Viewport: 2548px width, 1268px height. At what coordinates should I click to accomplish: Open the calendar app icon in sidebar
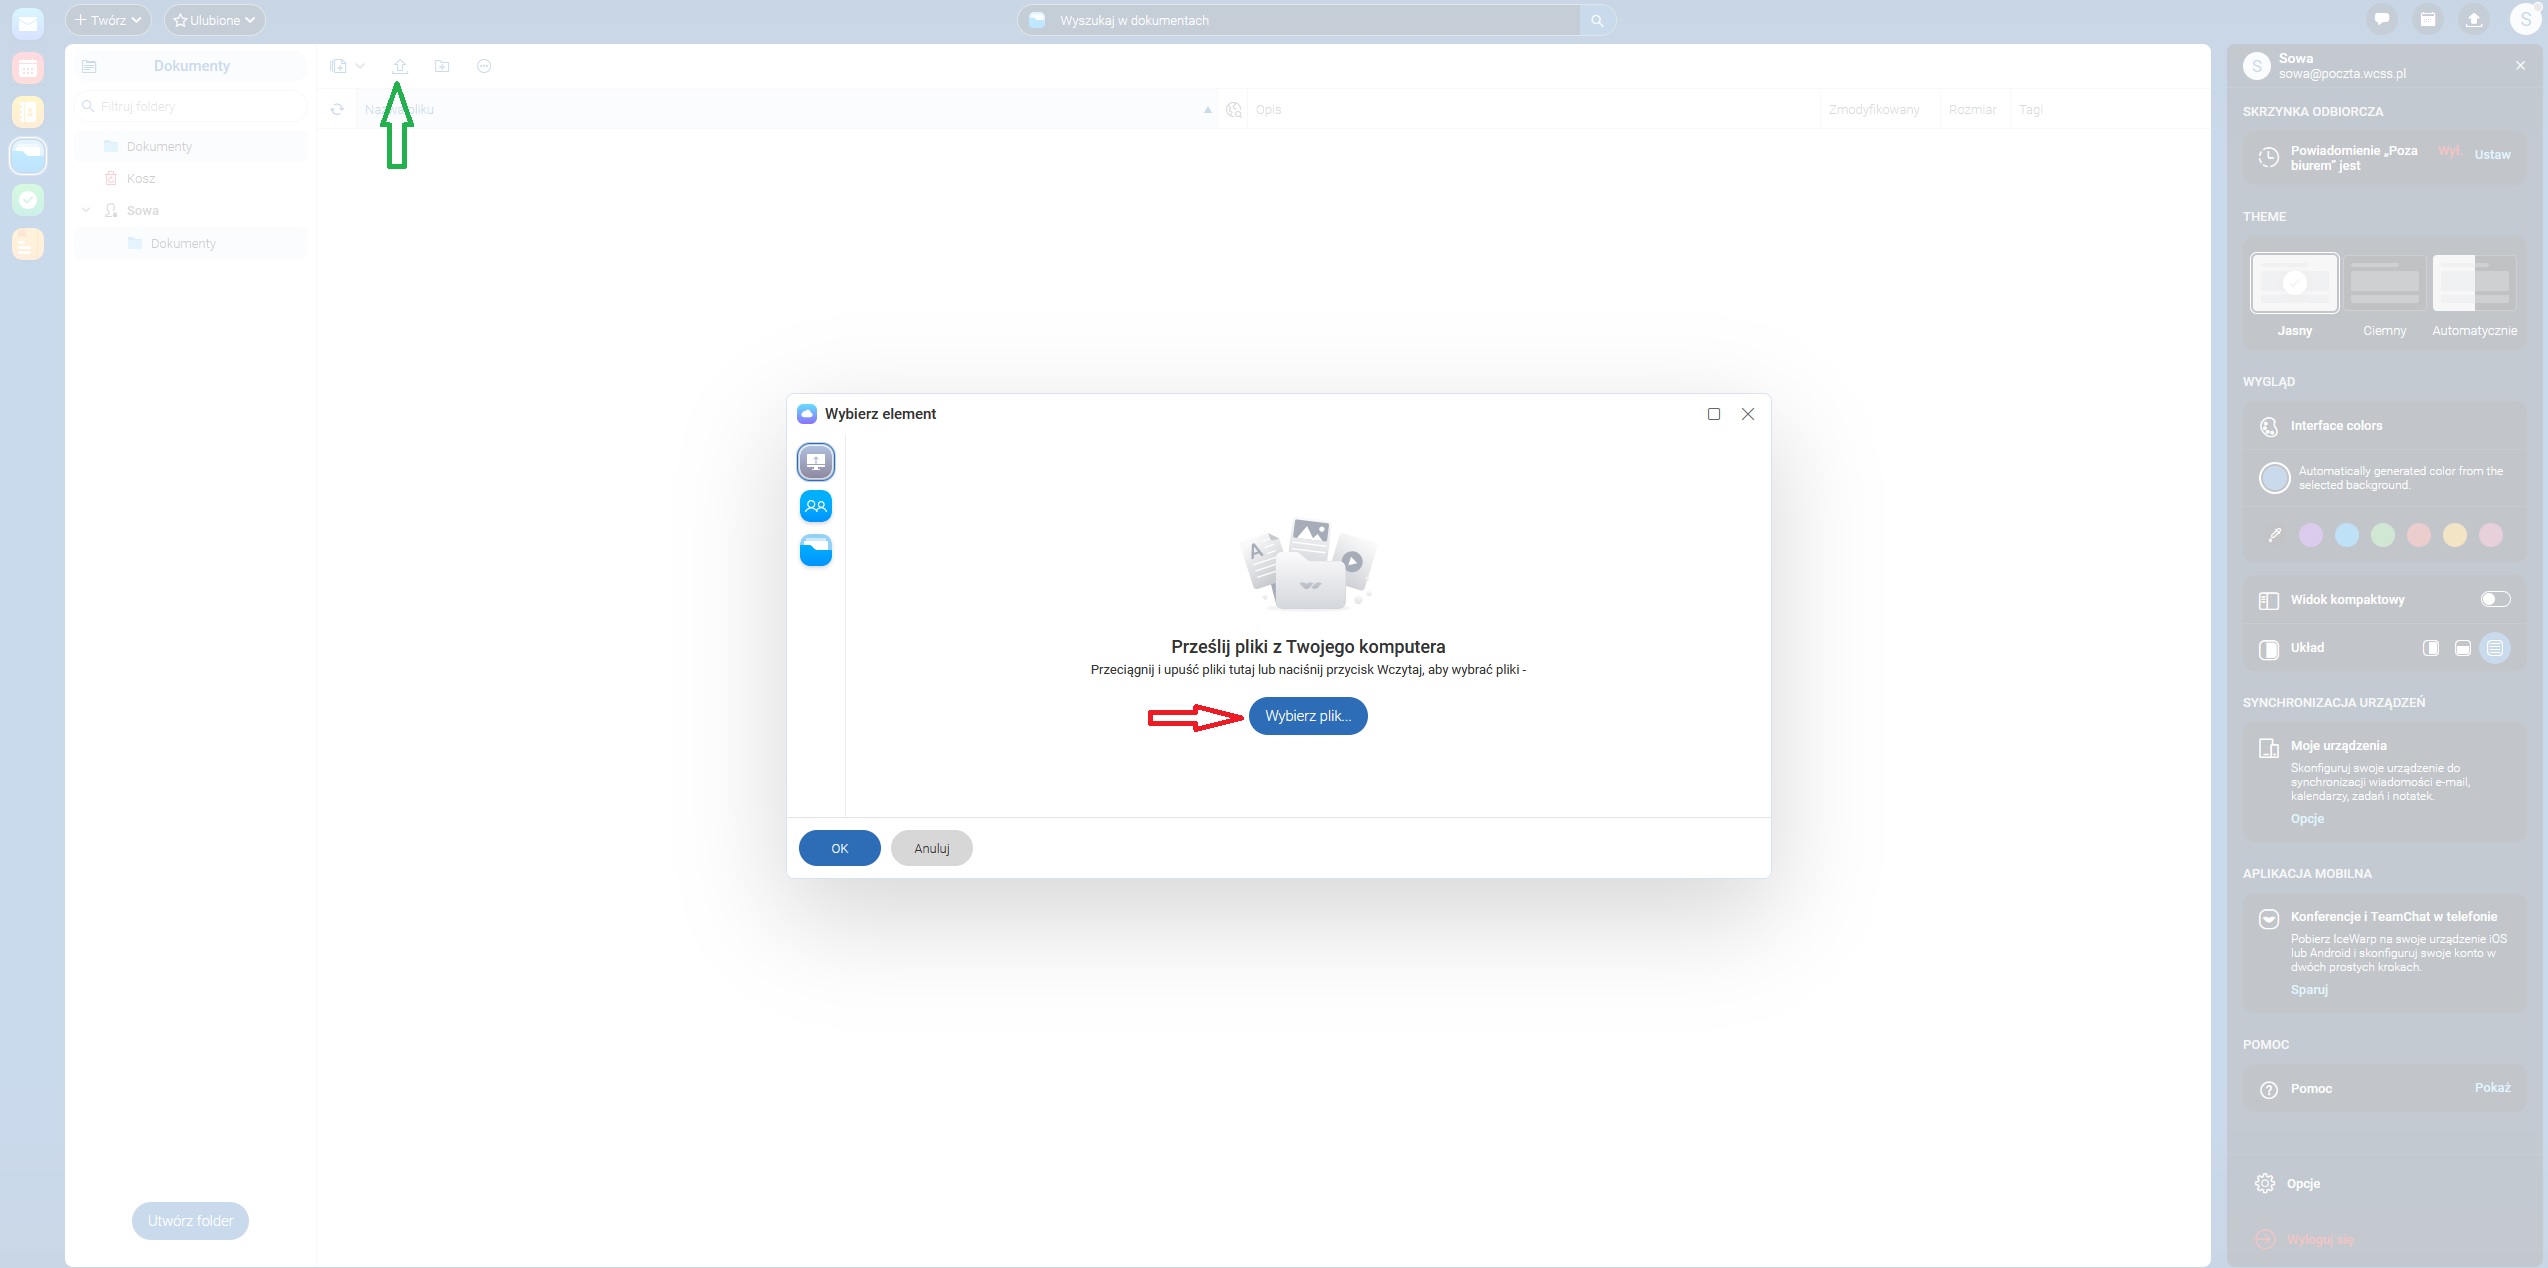tap(28, 68)
